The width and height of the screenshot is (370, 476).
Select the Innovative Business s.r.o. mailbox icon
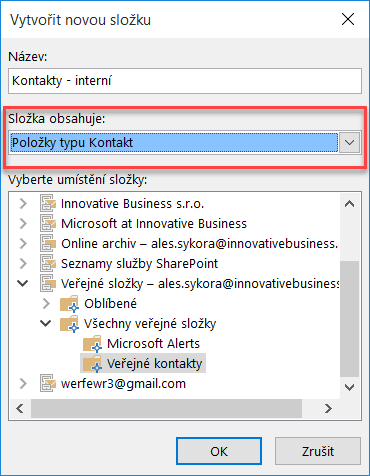click(48, 204)
